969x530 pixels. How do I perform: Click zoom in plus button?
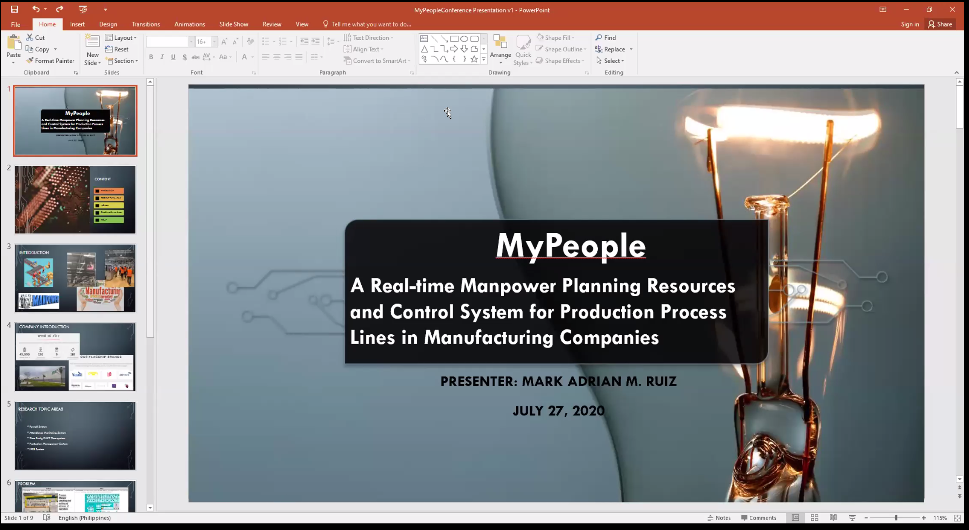point(924,518)
